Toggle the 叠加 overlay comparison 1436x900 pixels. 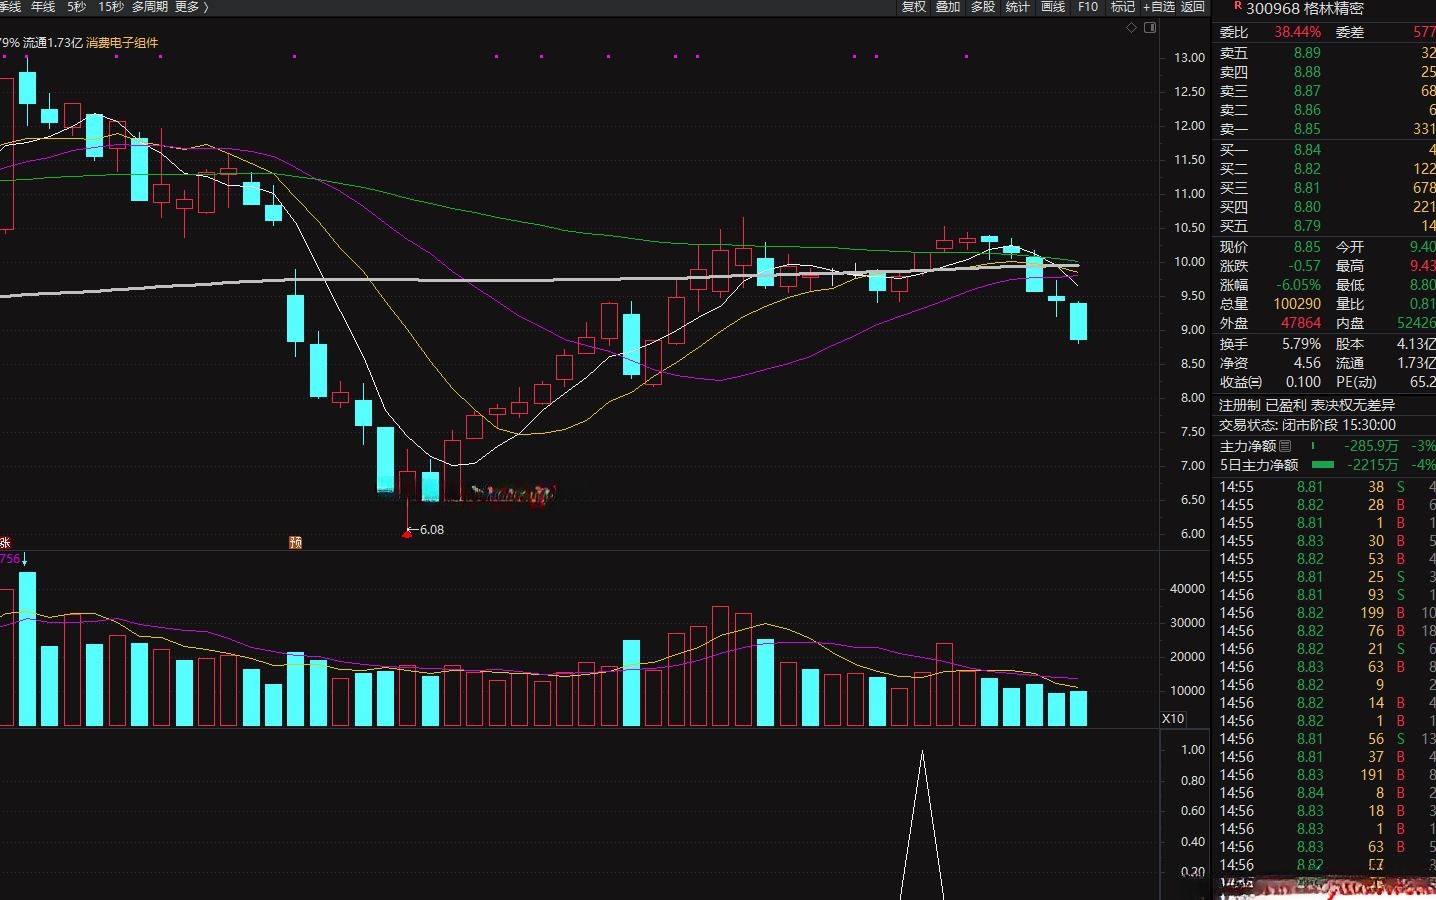(x=948, y=7)
